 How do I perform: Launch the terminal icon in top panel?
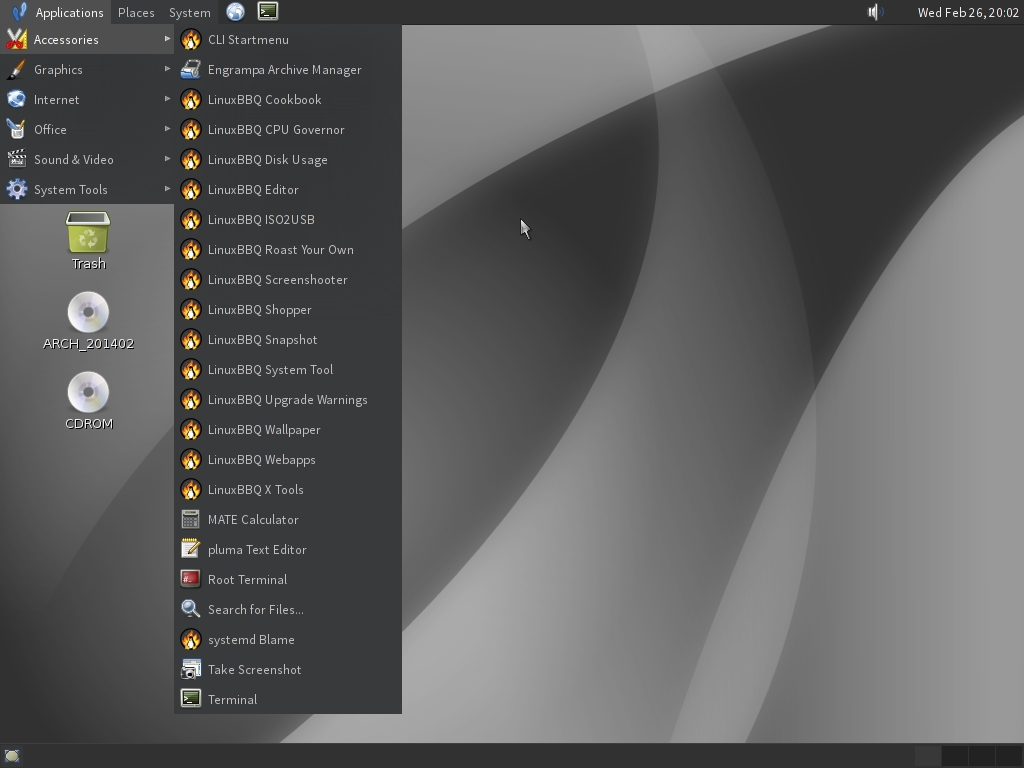(268, 12)
